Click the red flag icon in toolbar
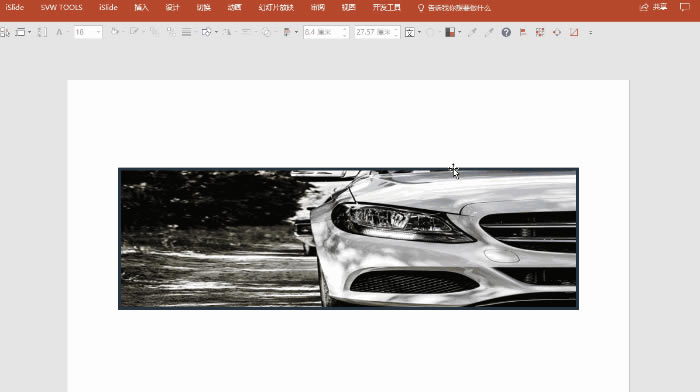700x392 pixels. pos(523,32)
